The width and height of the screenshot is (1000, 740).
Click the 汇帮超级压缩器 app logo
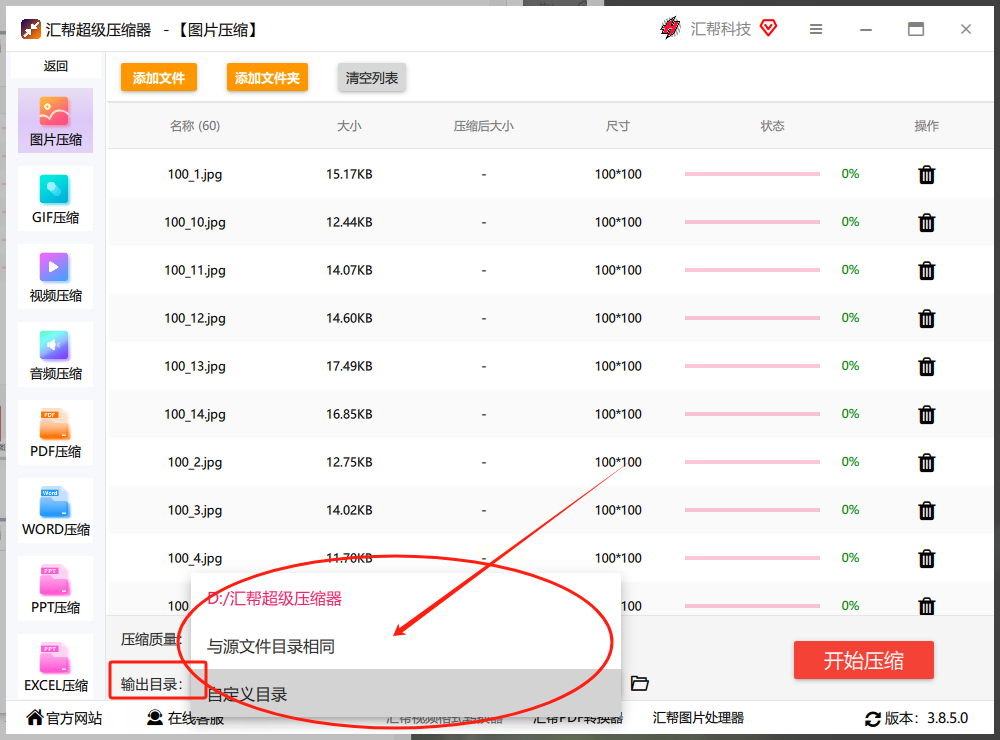(31, 29)
